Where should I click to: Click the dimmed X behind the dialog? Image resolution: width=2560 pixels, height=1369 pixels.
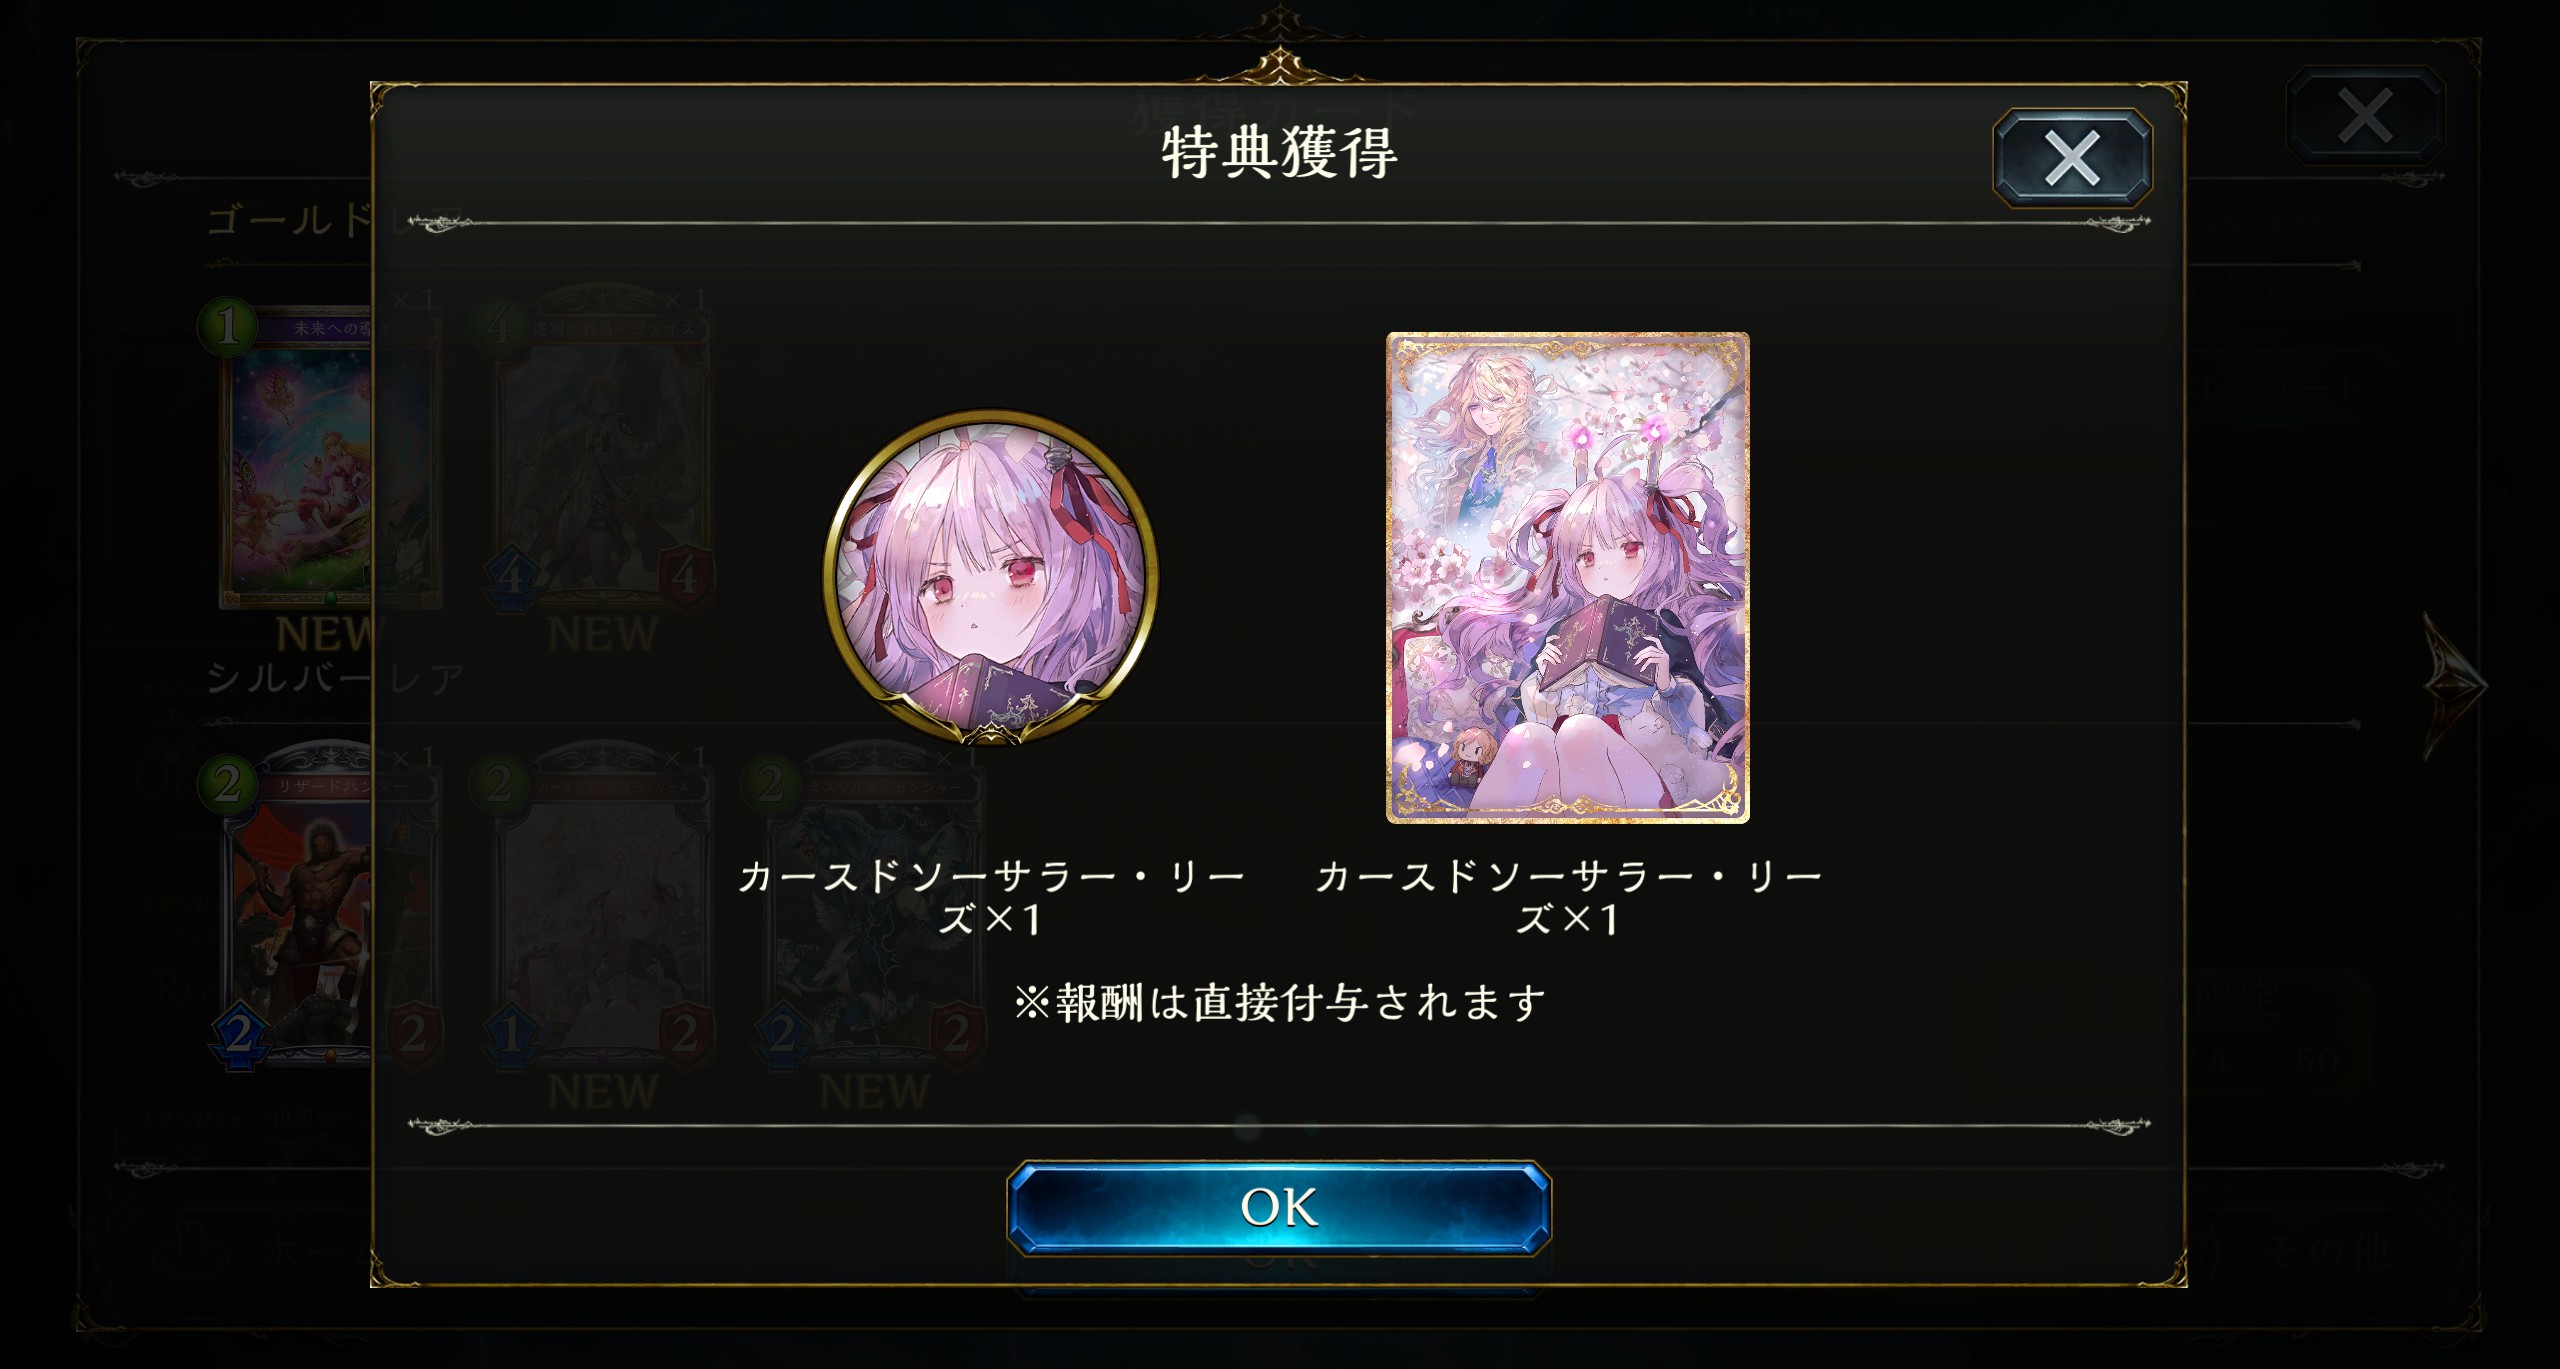click(2365, 116)
